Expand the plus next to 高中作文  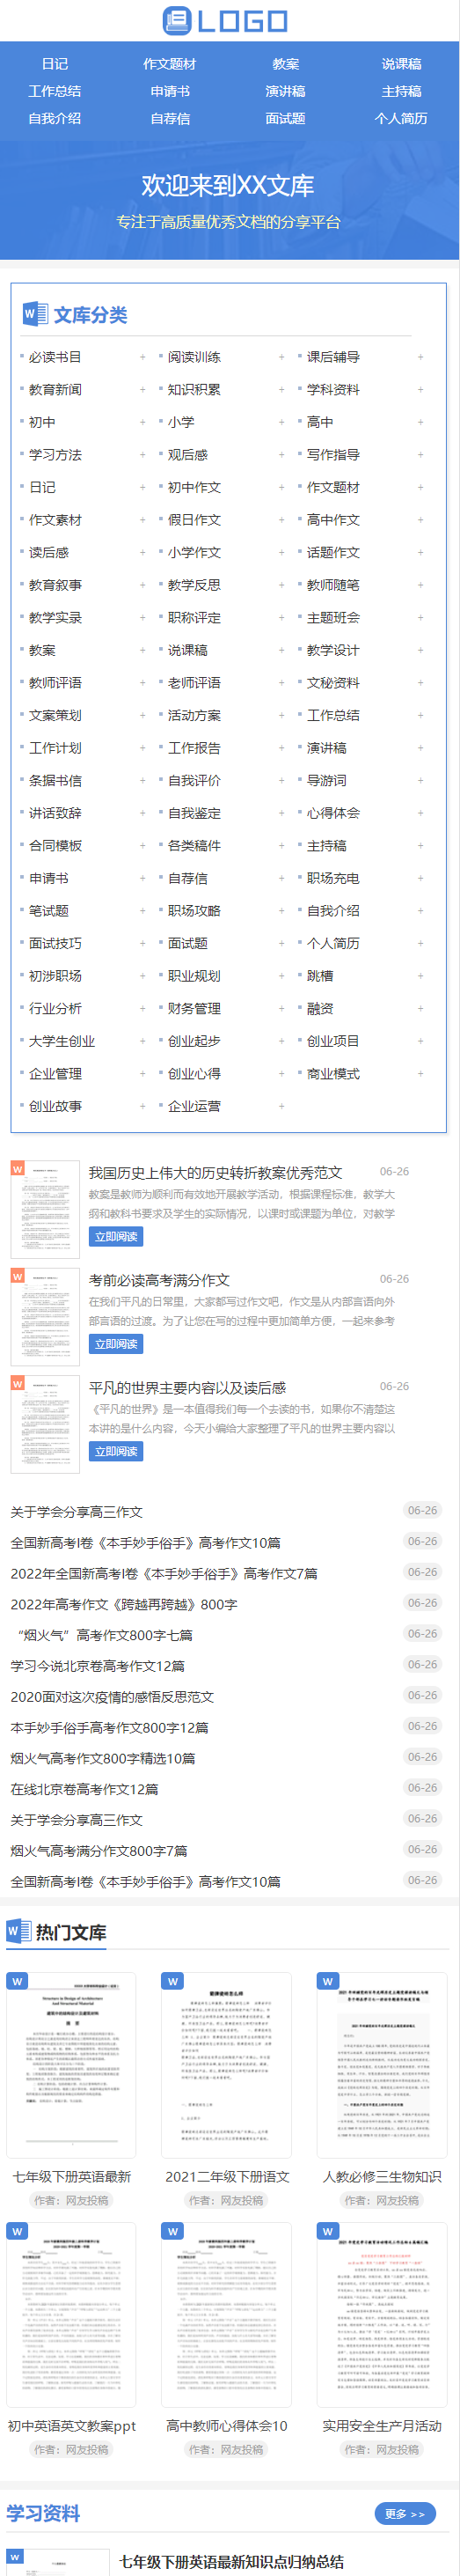[x=420, y=520]
